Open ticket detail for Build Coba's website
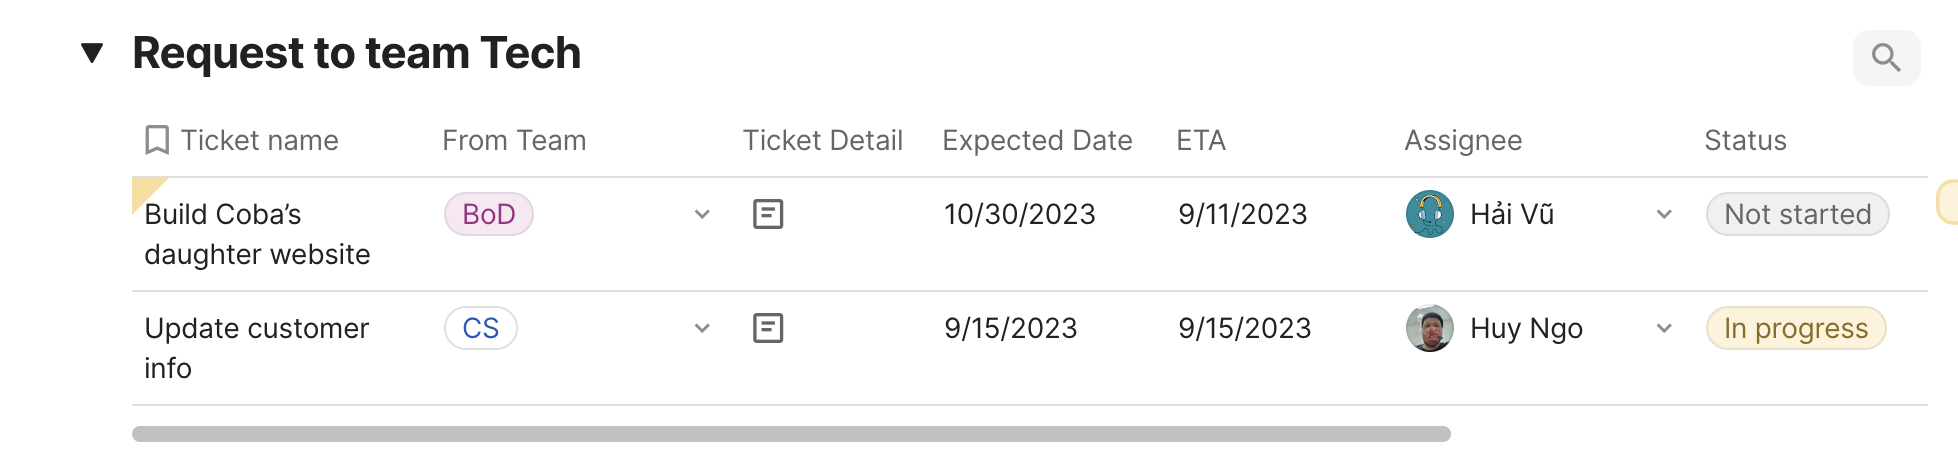 pyautogui.click(x=768, y=214)
